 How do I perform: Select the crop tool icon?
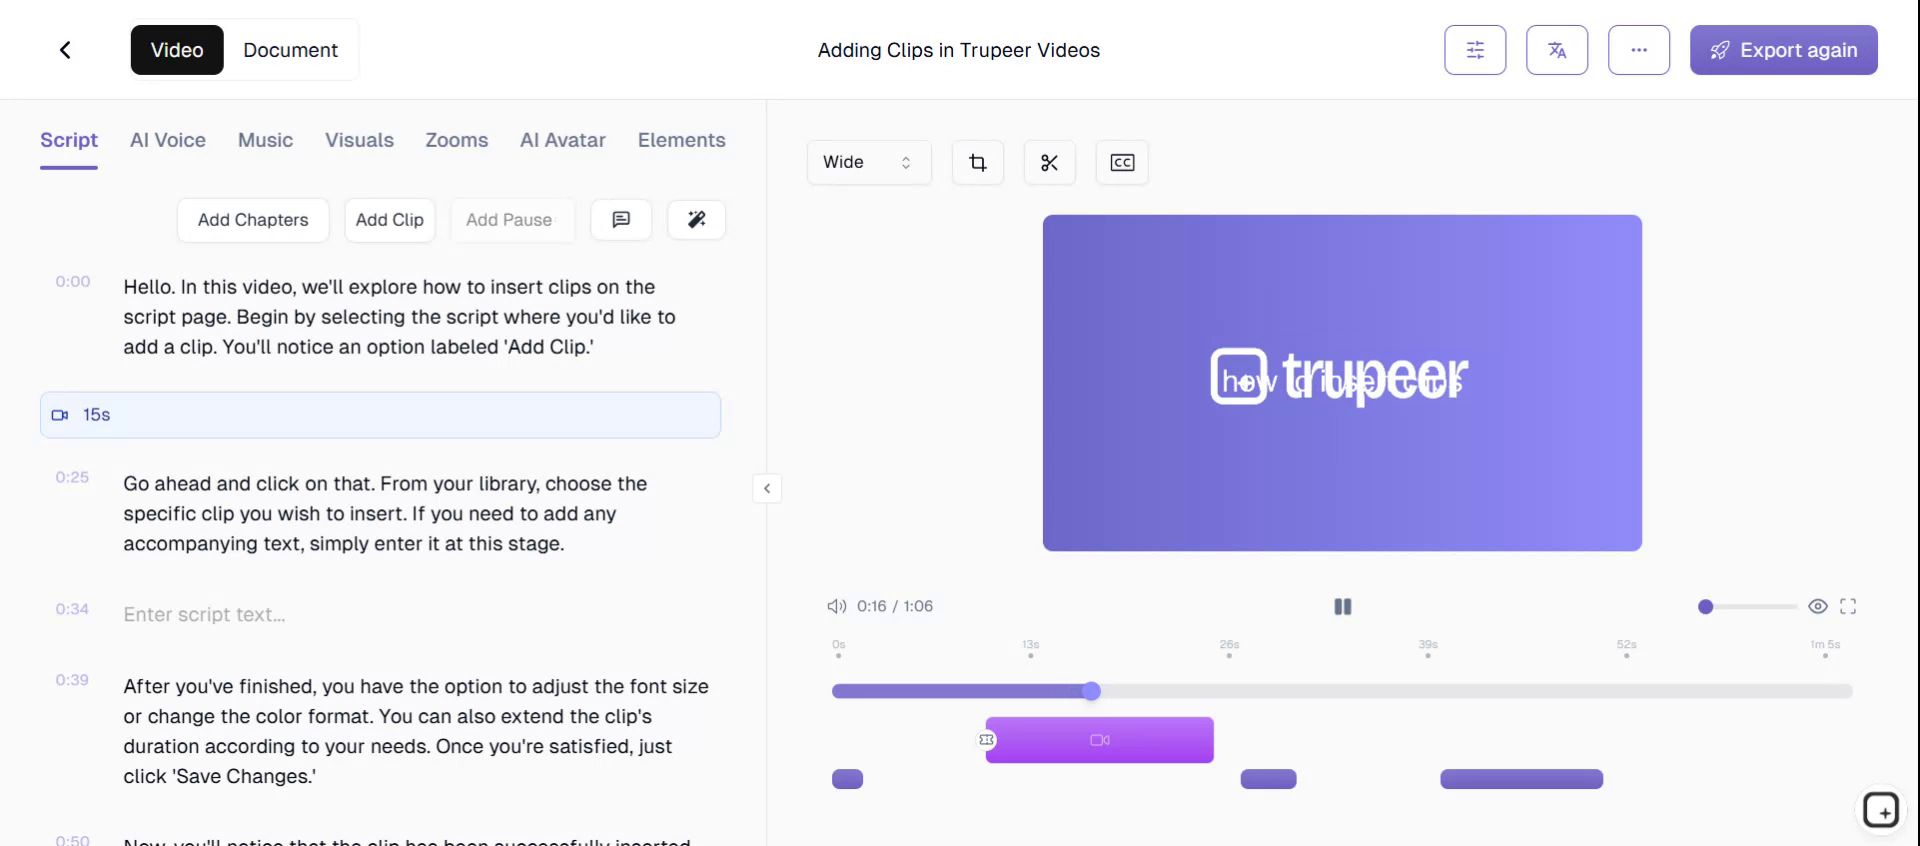coord(978,162)
